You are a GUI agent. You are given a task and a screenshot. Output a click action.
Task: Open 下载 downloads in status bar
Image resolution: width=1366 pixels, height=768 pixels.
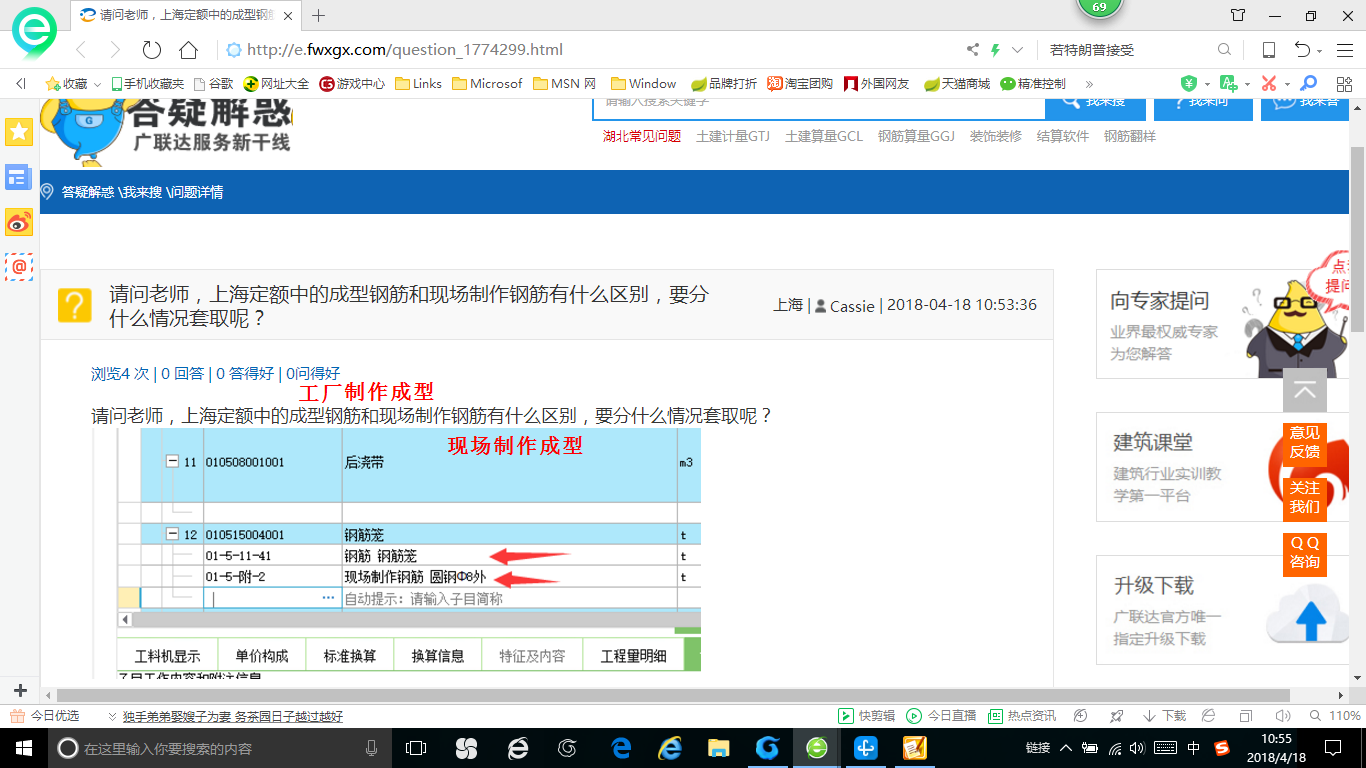click(x=1163, y=716)
